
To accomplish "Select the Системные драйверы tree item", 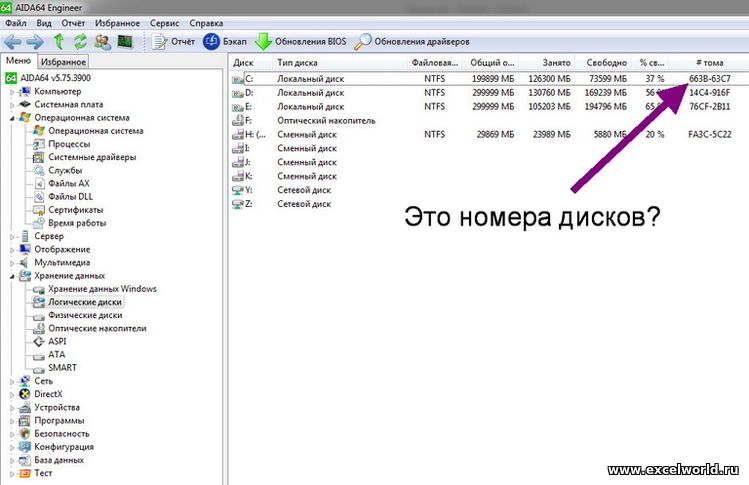I will pos(92,157).
